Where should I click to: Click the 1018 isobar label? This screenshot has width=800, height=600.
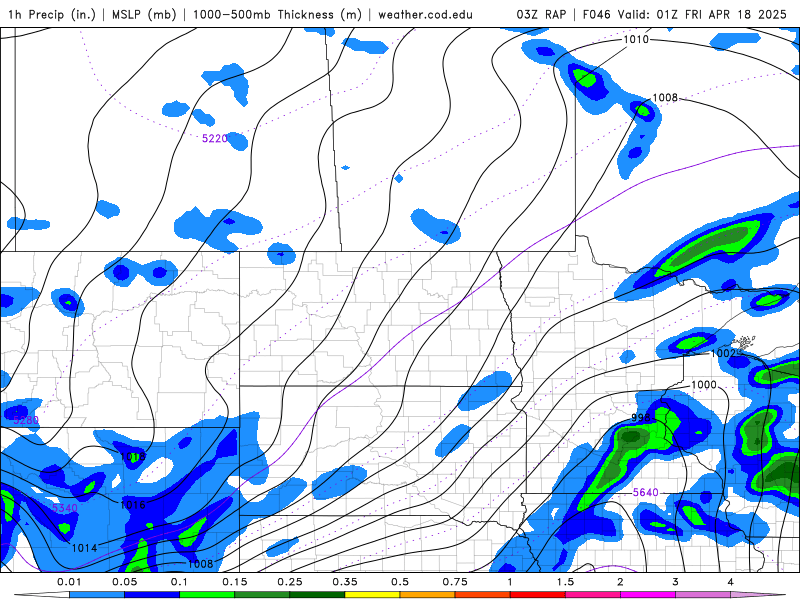(133, 456)
